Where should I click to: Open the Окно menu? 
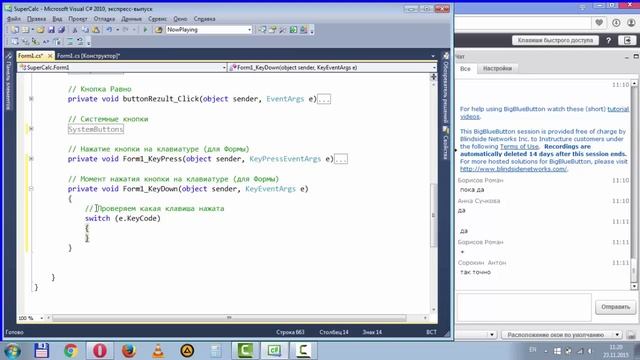click(x=180, y=19)
